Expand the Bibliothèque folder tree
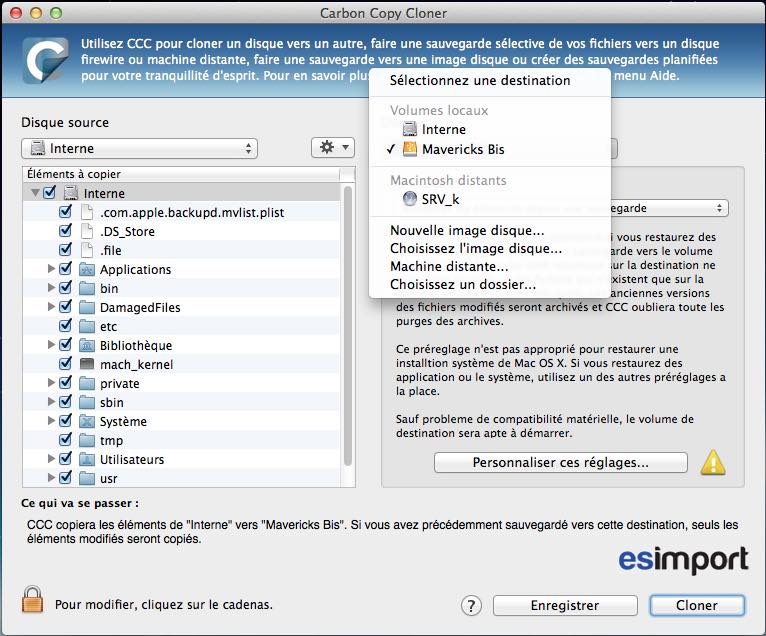766x636 pixels. [x=51, y=345]
